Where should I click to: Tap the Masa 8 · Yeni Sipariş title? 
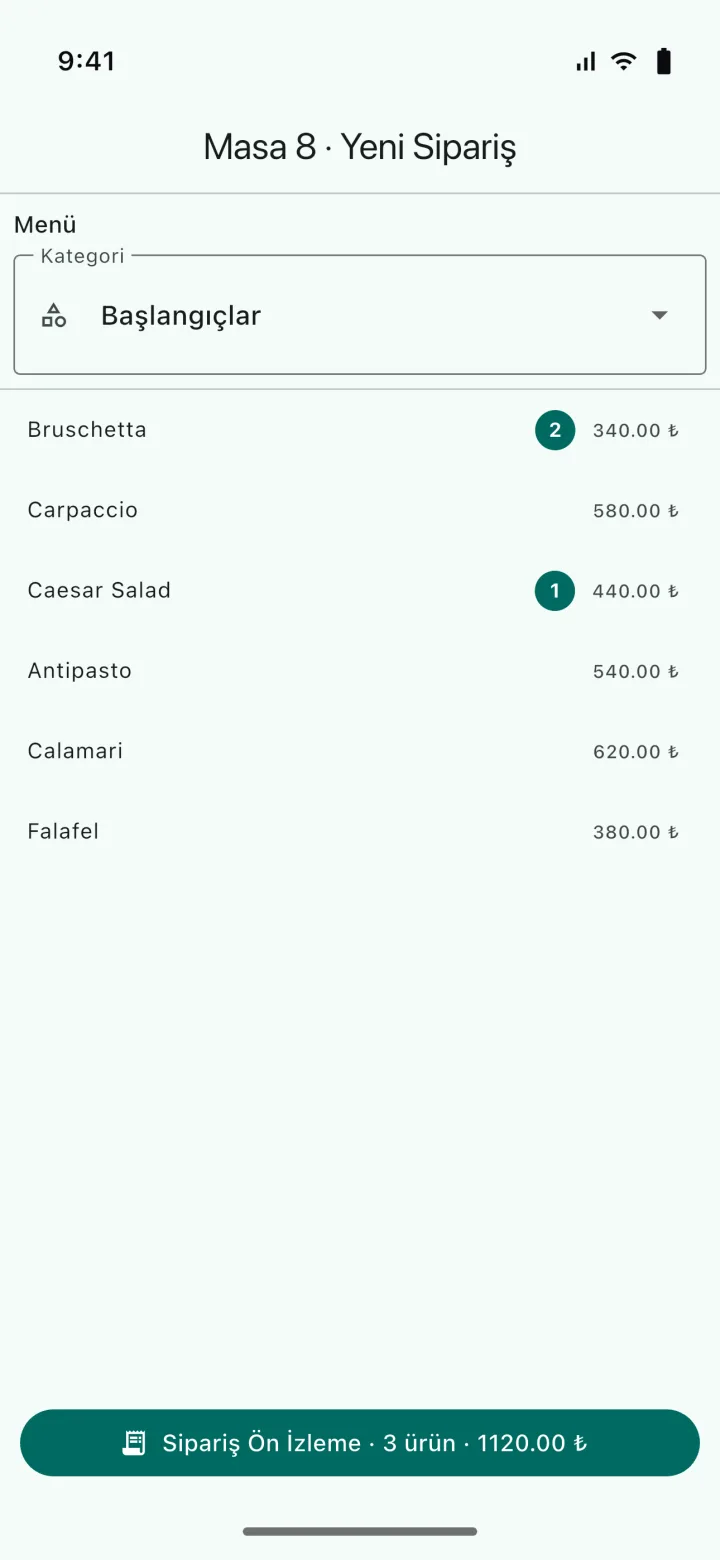point(360,147)
